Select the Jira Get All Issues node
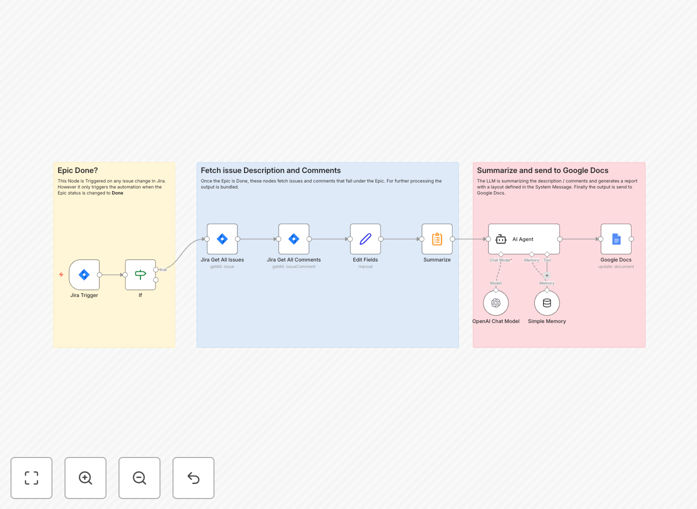 [222, 239]
